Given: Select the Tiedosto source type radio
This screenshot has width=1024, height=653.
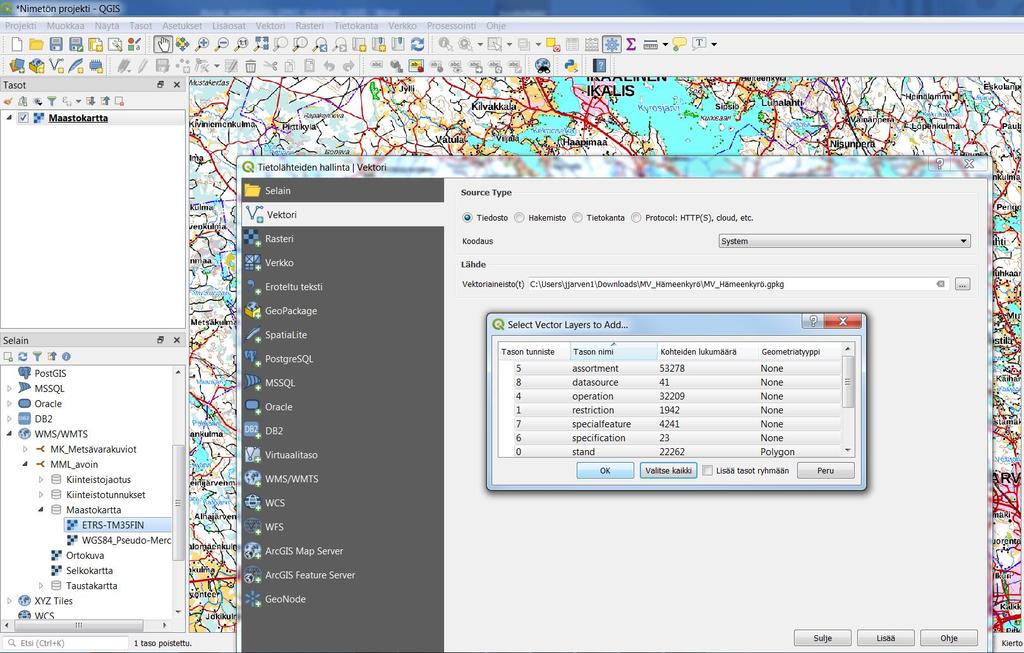Looking at the screenshot, I should pyautogui.click(x=467, y=218).
